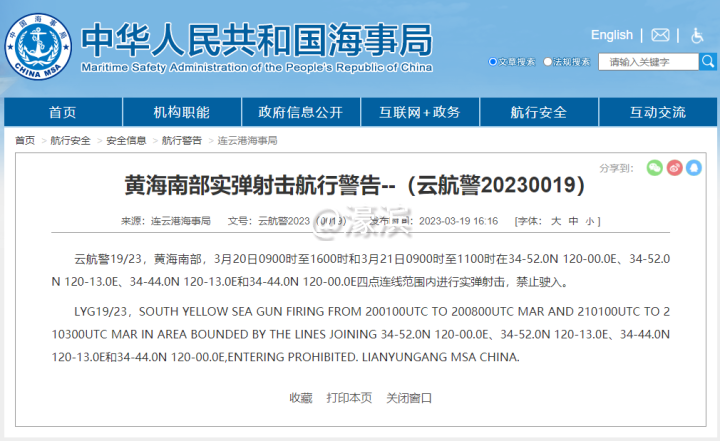Set font size to 小
720x441 pixels.
pyautogui.click(x=590, y=221)
